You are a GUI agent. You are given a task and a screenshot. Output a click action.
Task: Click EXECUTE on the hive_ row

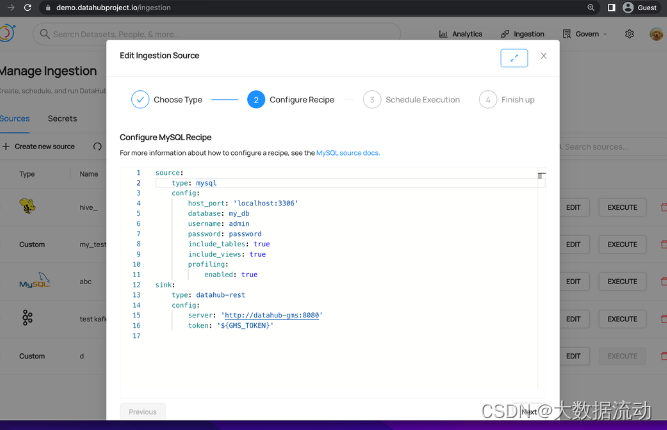(622, 208)
